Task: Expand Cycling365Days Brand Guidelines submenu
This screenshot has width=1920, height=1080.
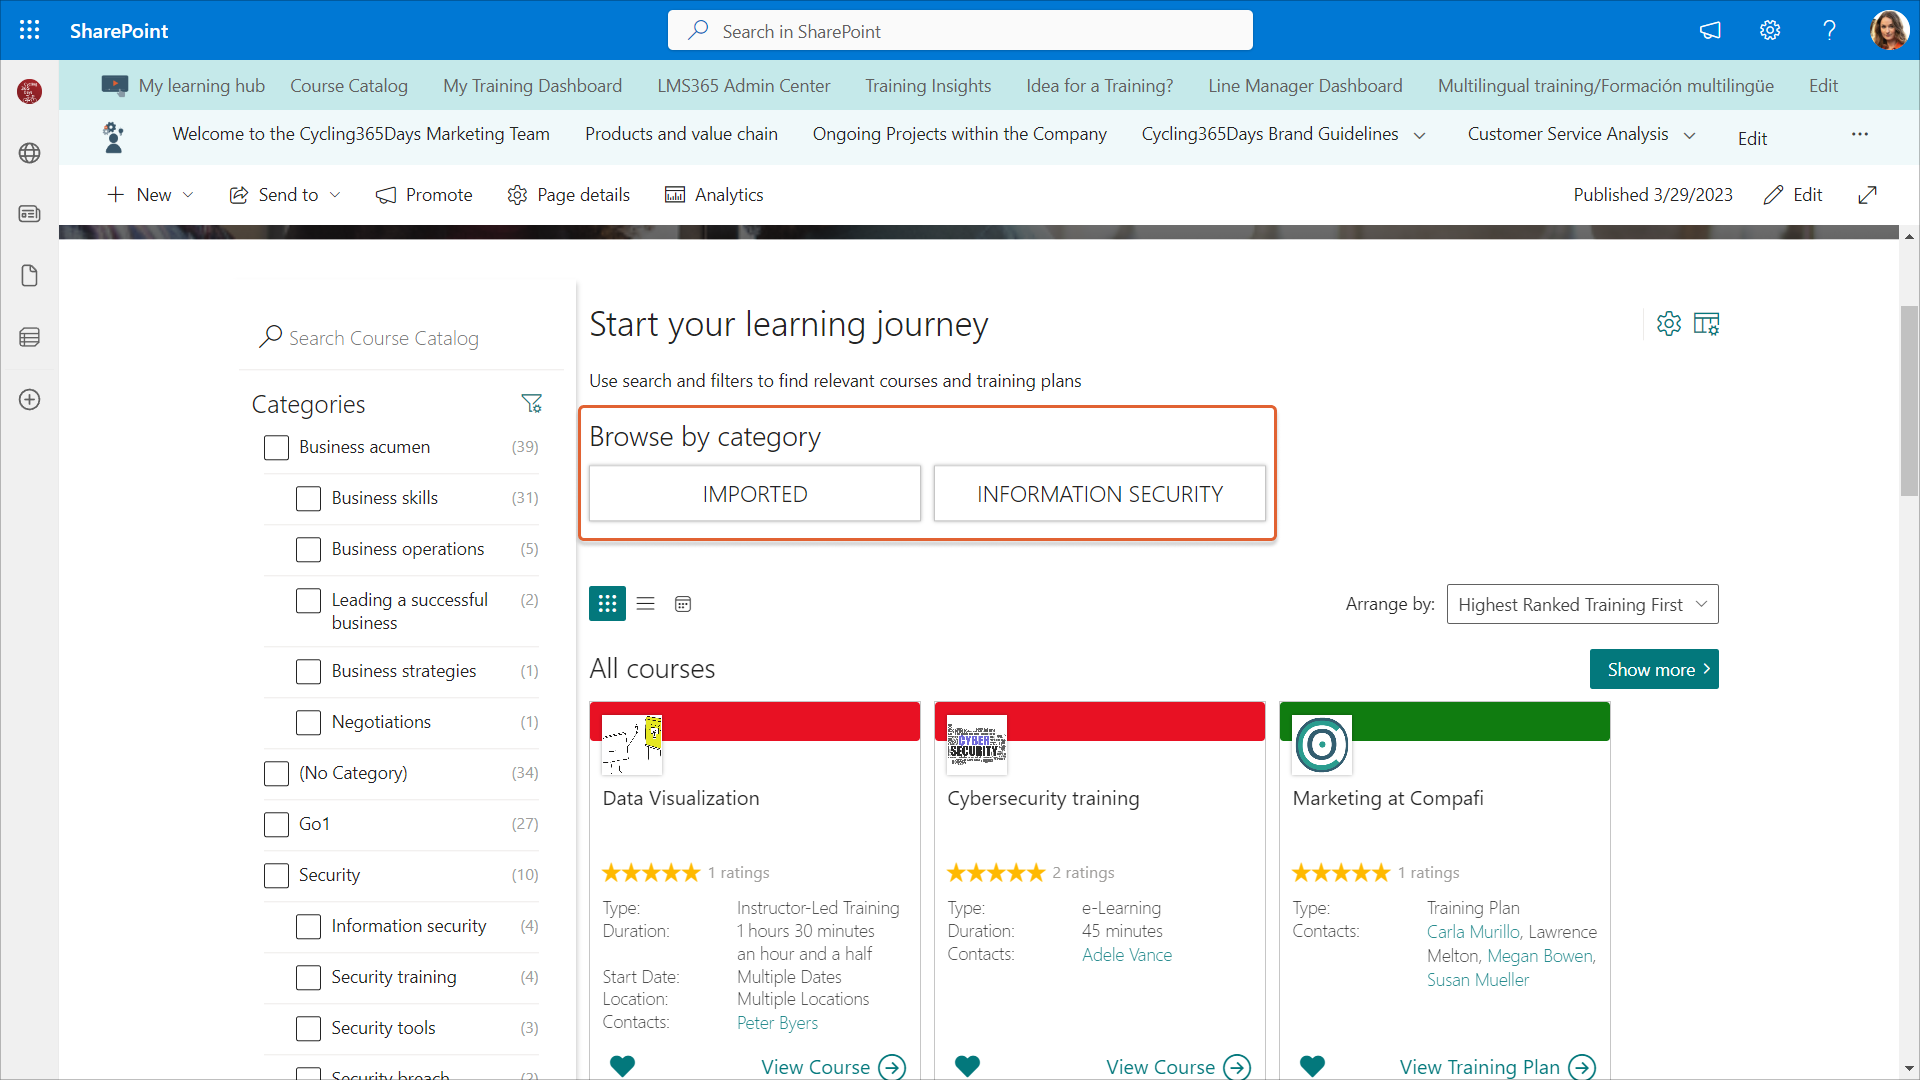Action: point(1419,135)
